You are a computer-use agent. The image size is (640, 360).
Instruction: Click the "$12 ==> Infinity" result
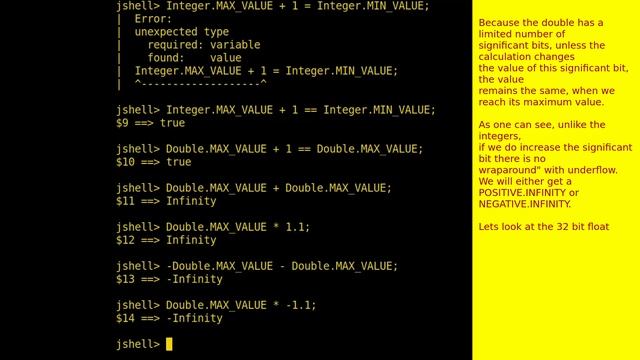tap(166, 240)
